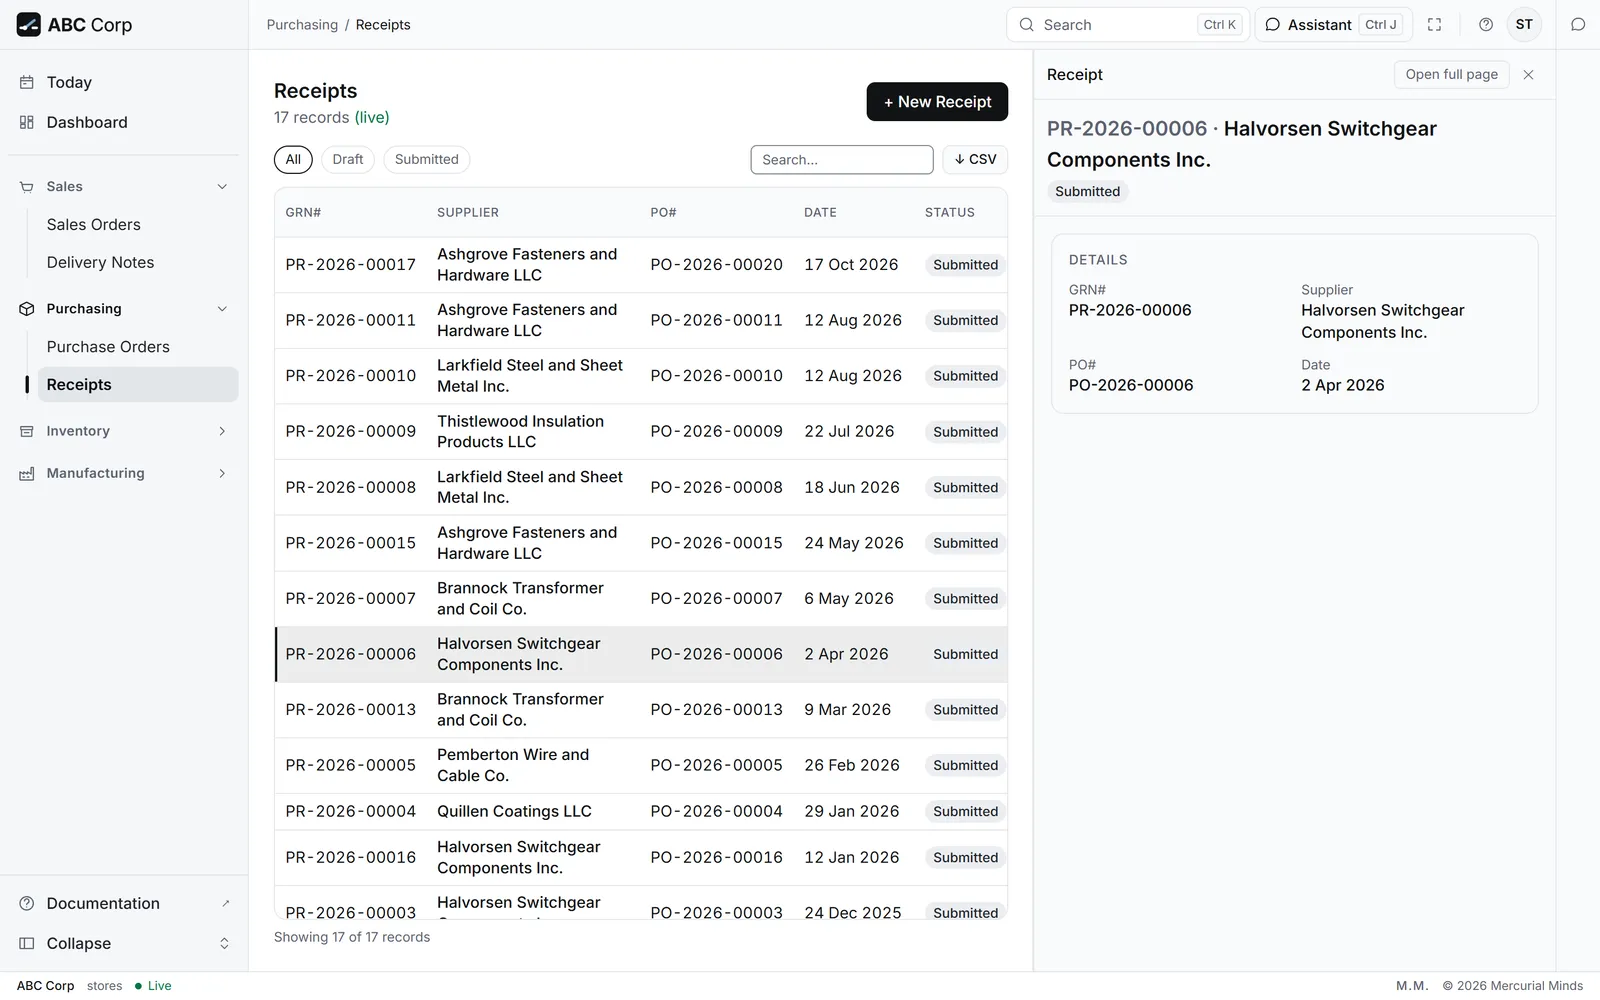This screenshot has width=1600, height=1000.
Task: Click the Dashboard grid icon
Action: point(27,122)
